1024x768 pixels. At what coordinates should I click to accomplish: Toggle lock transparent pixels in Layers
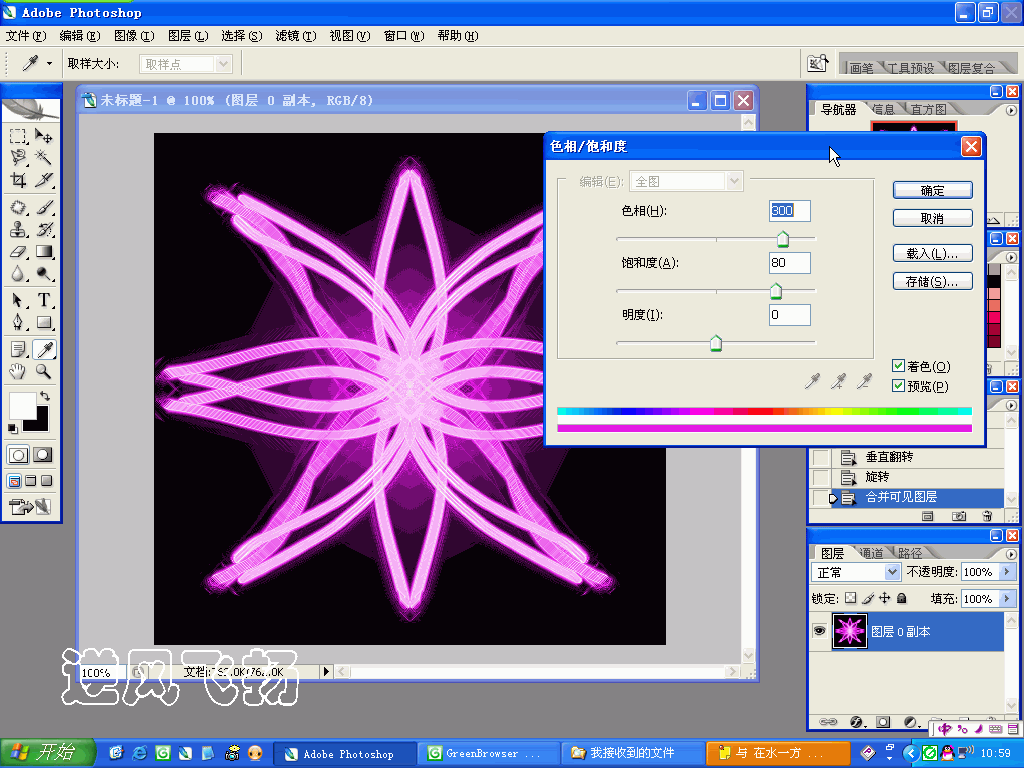click(x=850, y=598)
